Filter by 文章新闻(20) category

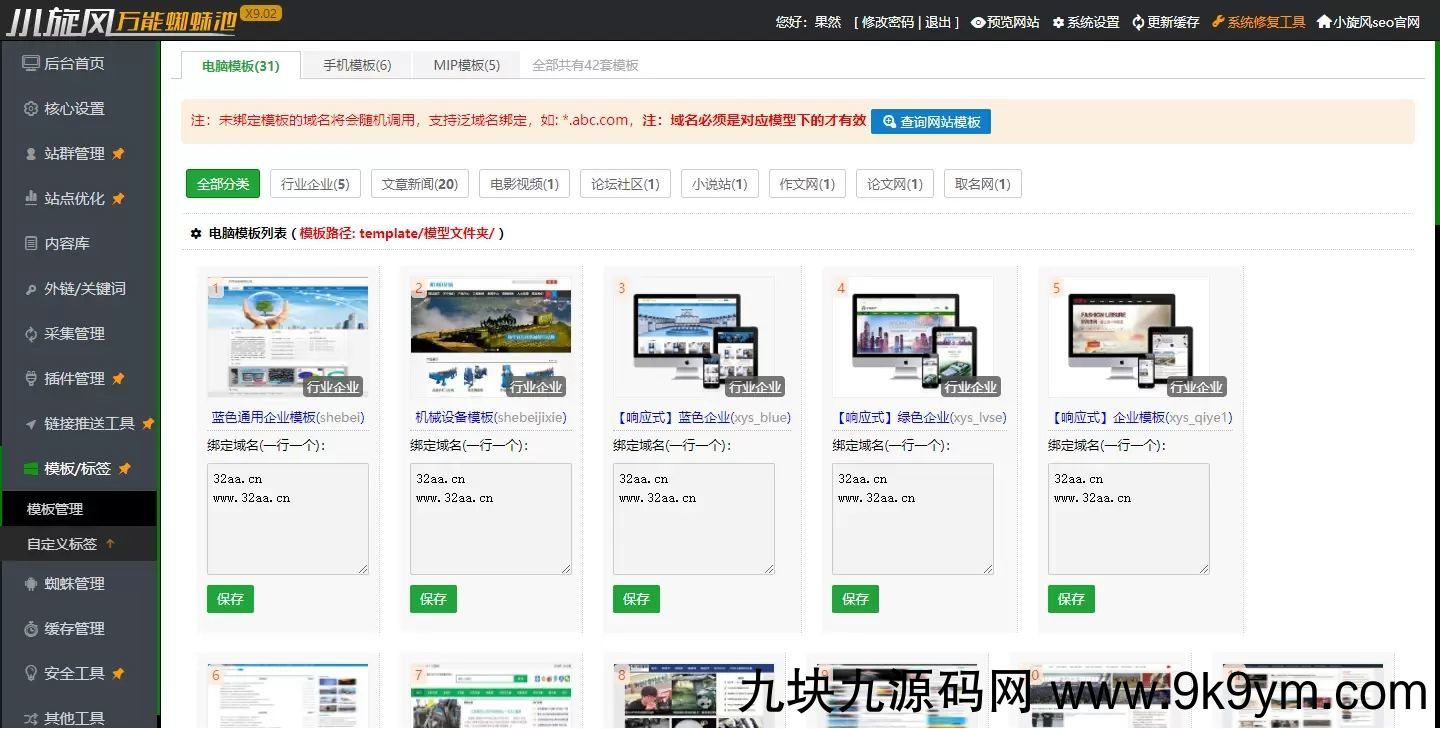420,184
